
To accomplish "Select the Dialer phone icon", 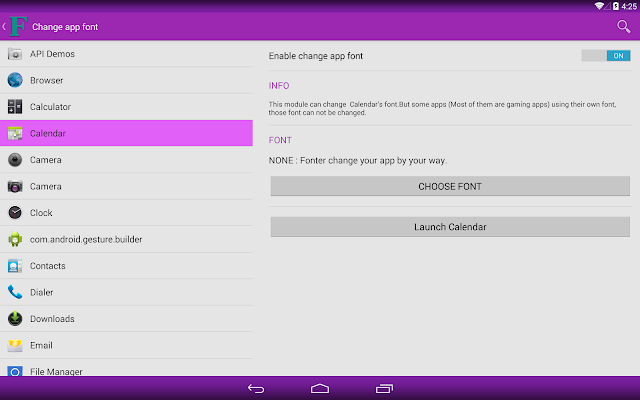I will 15,292.
